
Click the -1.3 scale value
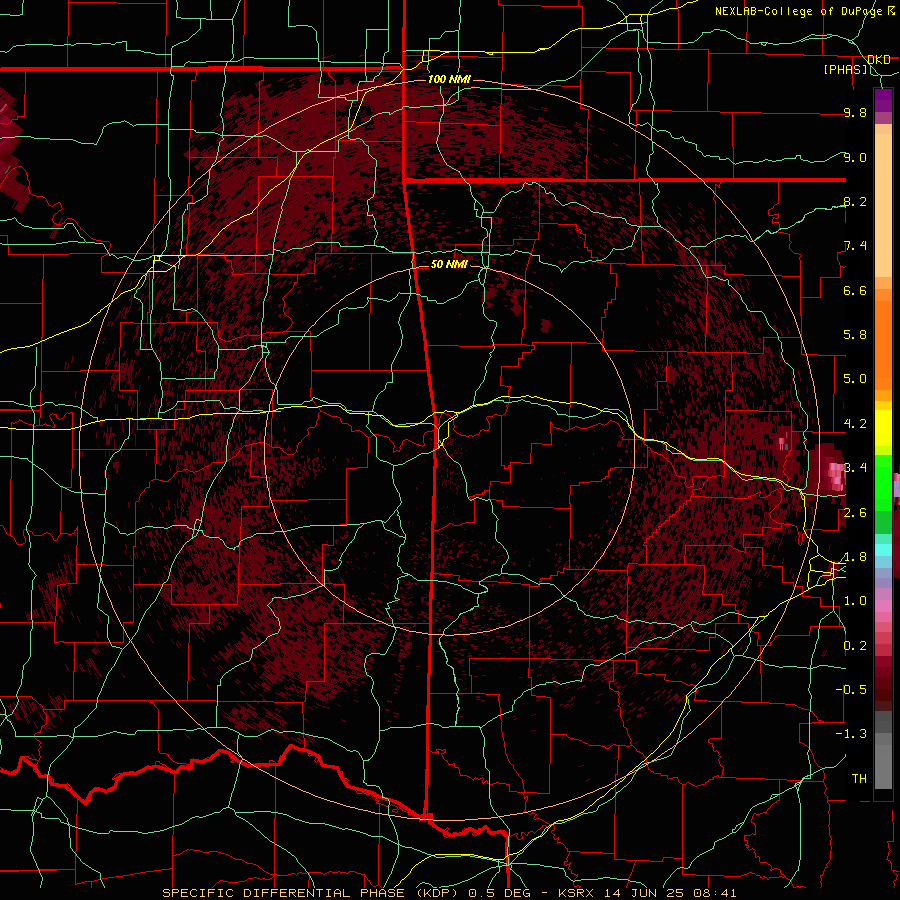click(x=852, y=734)
